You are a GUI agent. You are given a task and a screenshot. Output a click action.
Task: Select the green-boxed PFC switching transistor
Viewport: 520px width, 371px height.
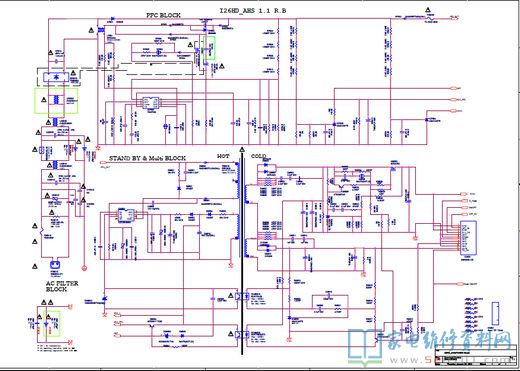click(x=210, y=48)
